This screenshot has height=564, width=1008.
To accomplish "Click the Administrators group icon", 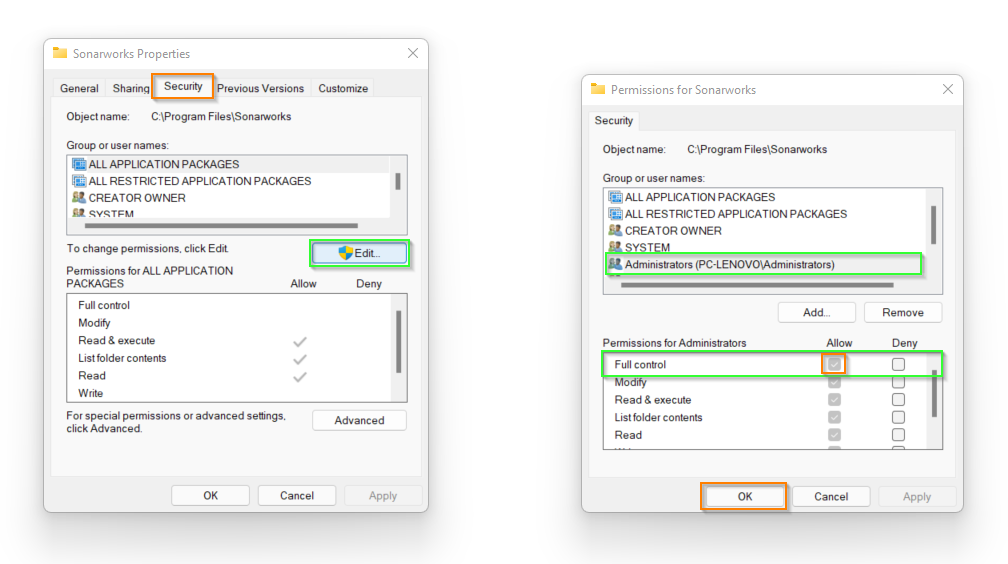I will [x=615, y=264].
